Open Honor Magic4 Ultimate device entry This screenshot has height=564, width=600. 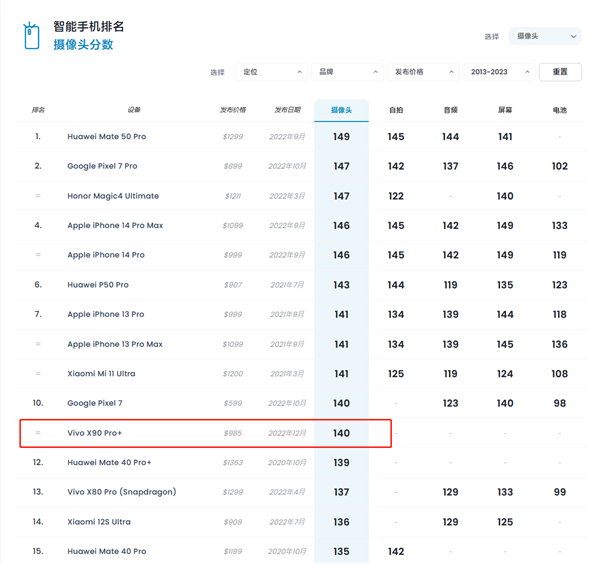[x=112, y=196]
